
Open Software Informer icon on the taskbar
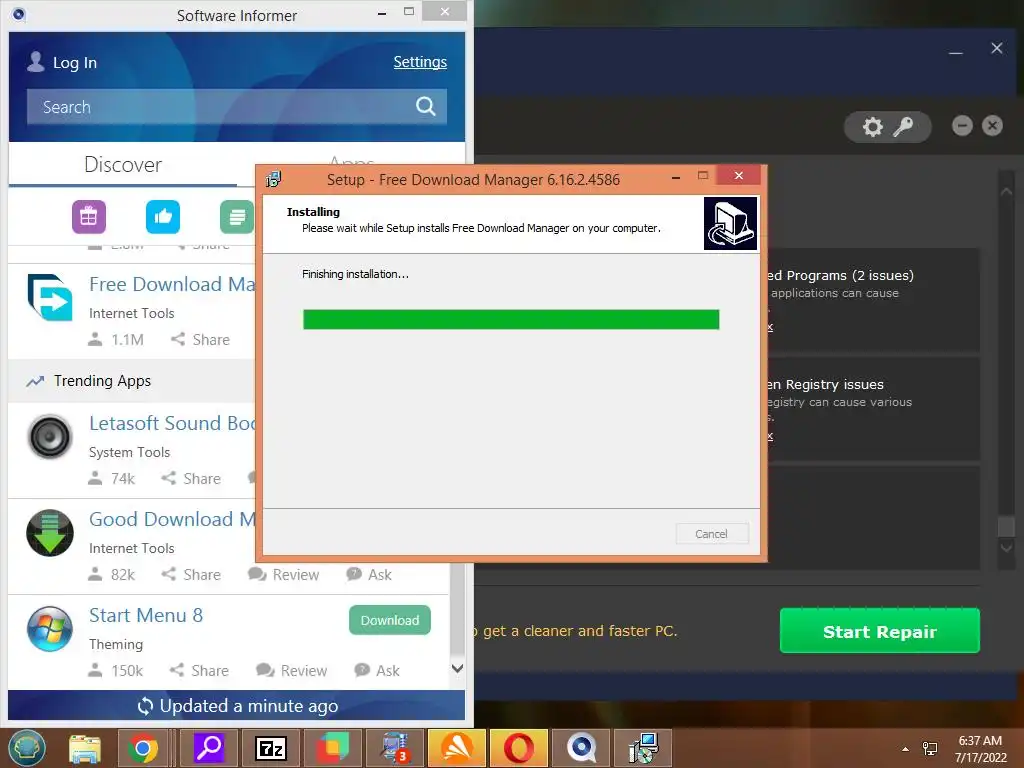[581, 748]
